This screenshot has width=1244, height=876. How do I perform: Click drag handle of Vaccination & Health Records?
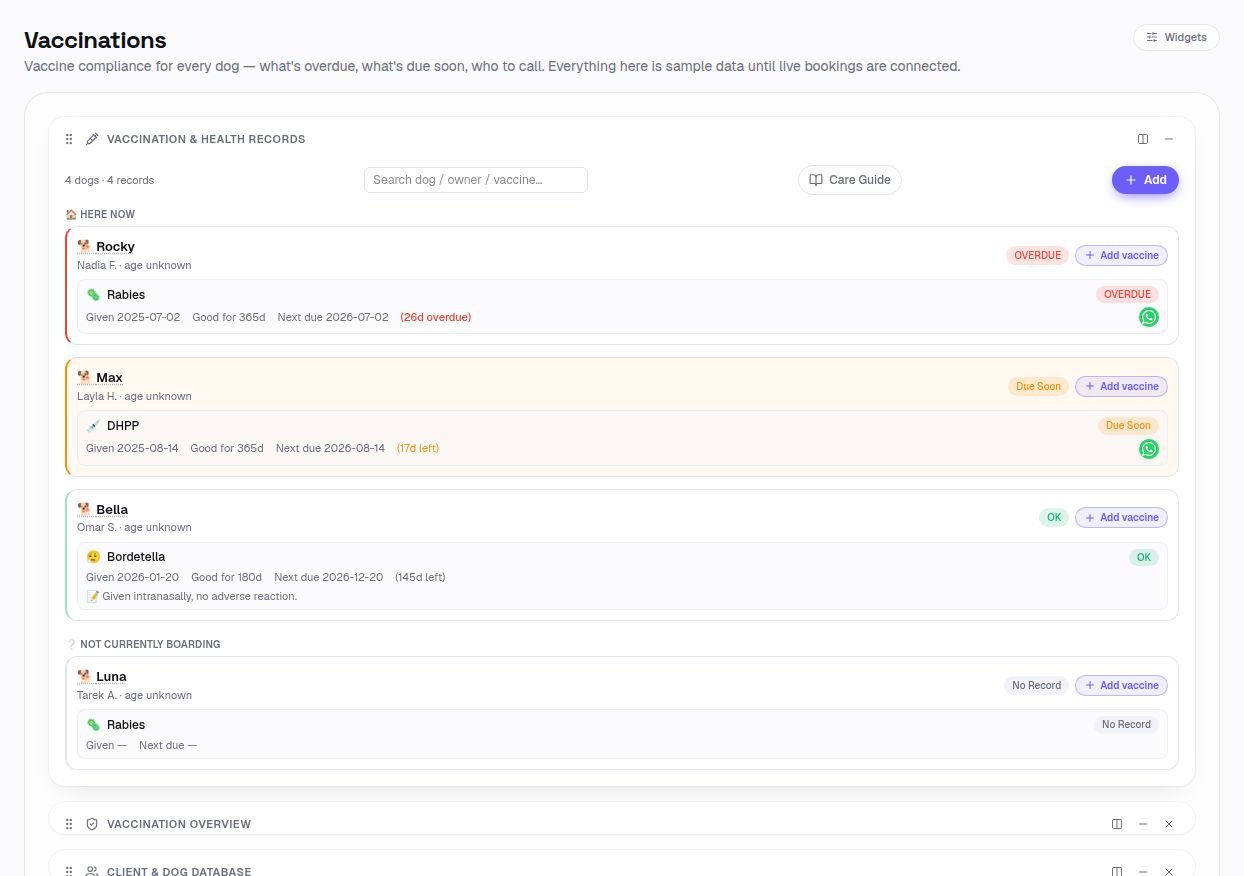click(69, 139)
